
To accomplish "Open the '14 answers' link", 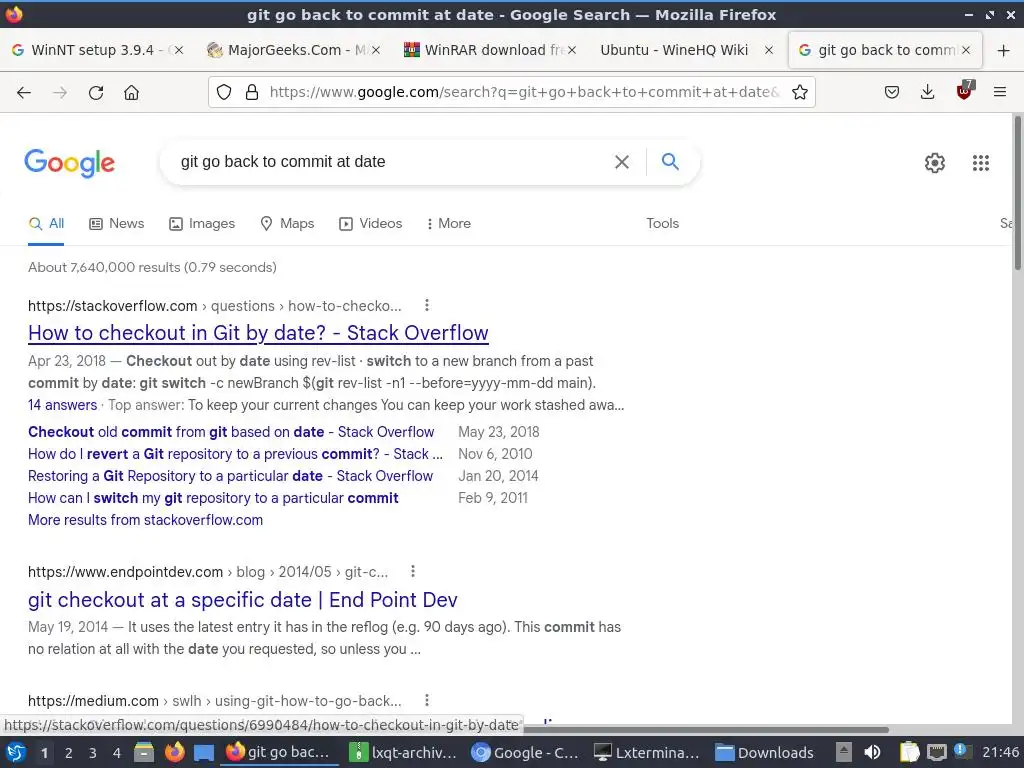I will pyautogui.click(x=63, y=405).
